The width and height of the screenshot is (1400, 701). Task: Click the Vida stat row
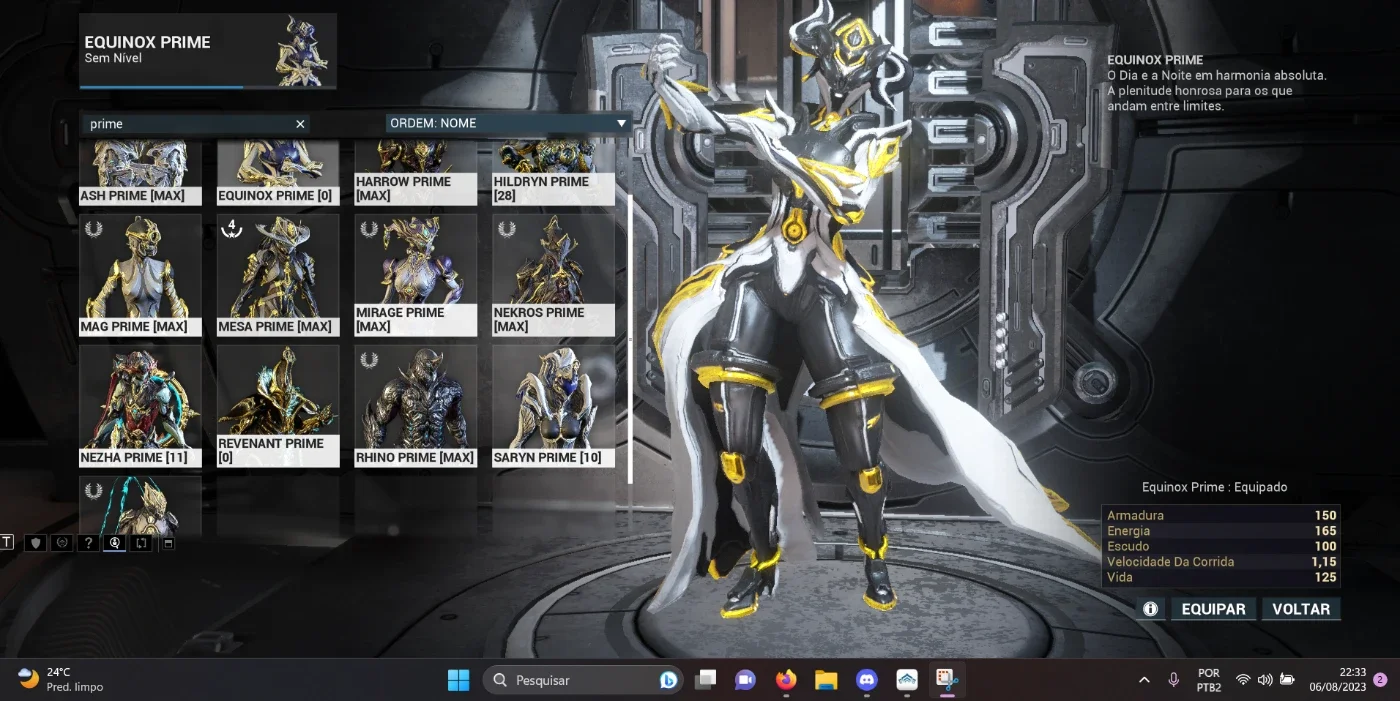[x=1221, y=578]
